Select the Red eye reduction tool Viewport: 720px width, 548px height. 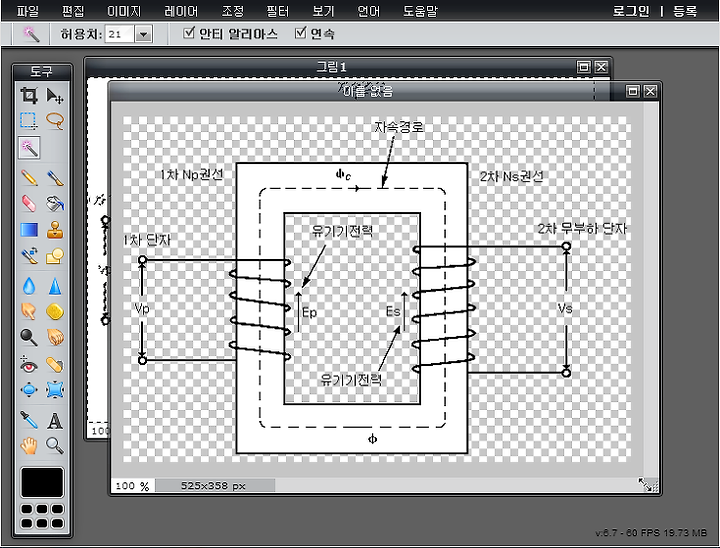point(29,365)
